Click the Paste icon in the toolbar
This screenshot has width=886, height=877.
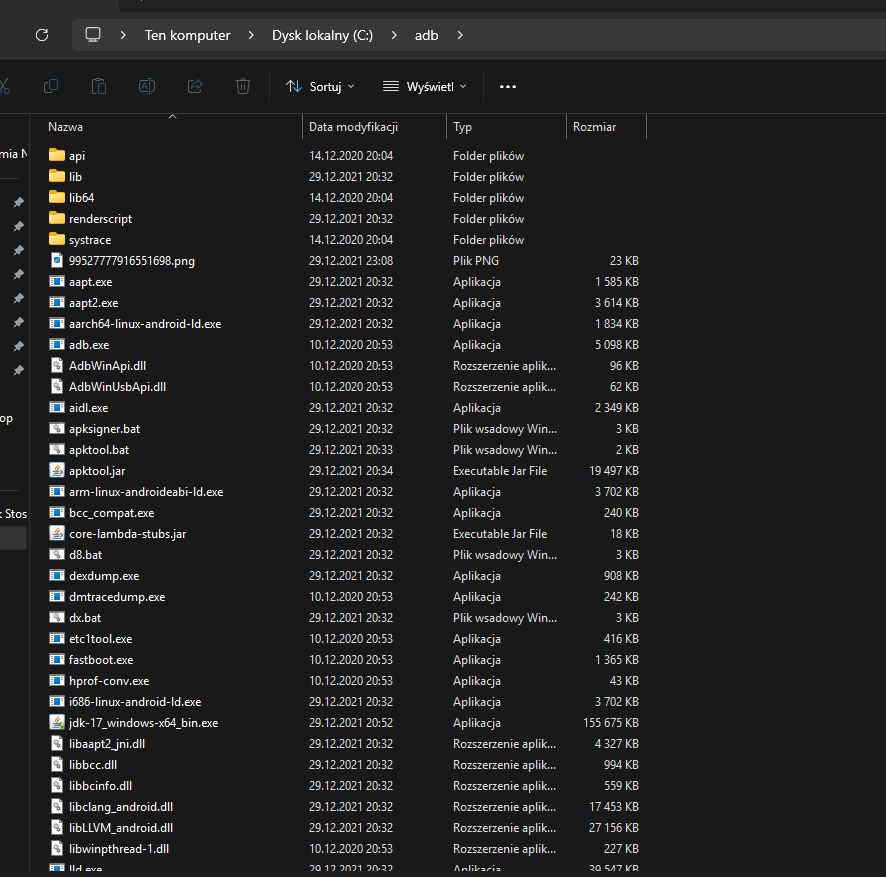(99, 87)
